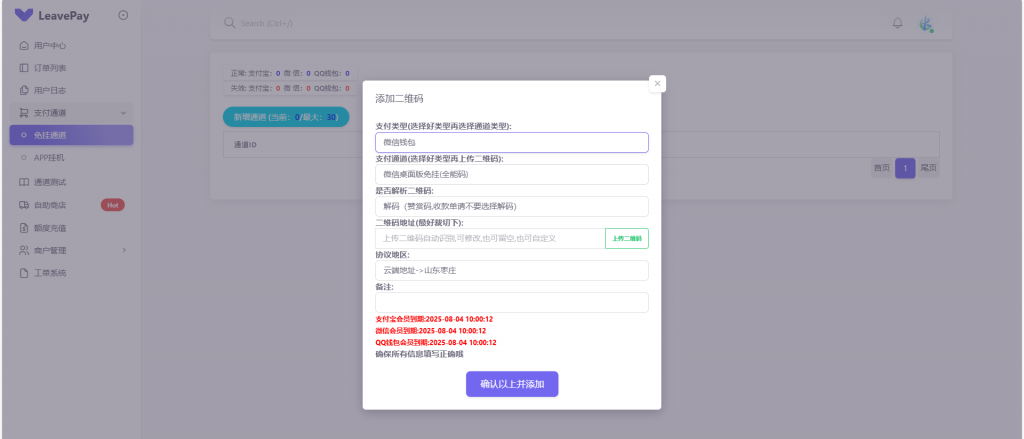Click 确保所有信息填写正确哦 text
1024x439 pixels.
click(x=419, y=355)
